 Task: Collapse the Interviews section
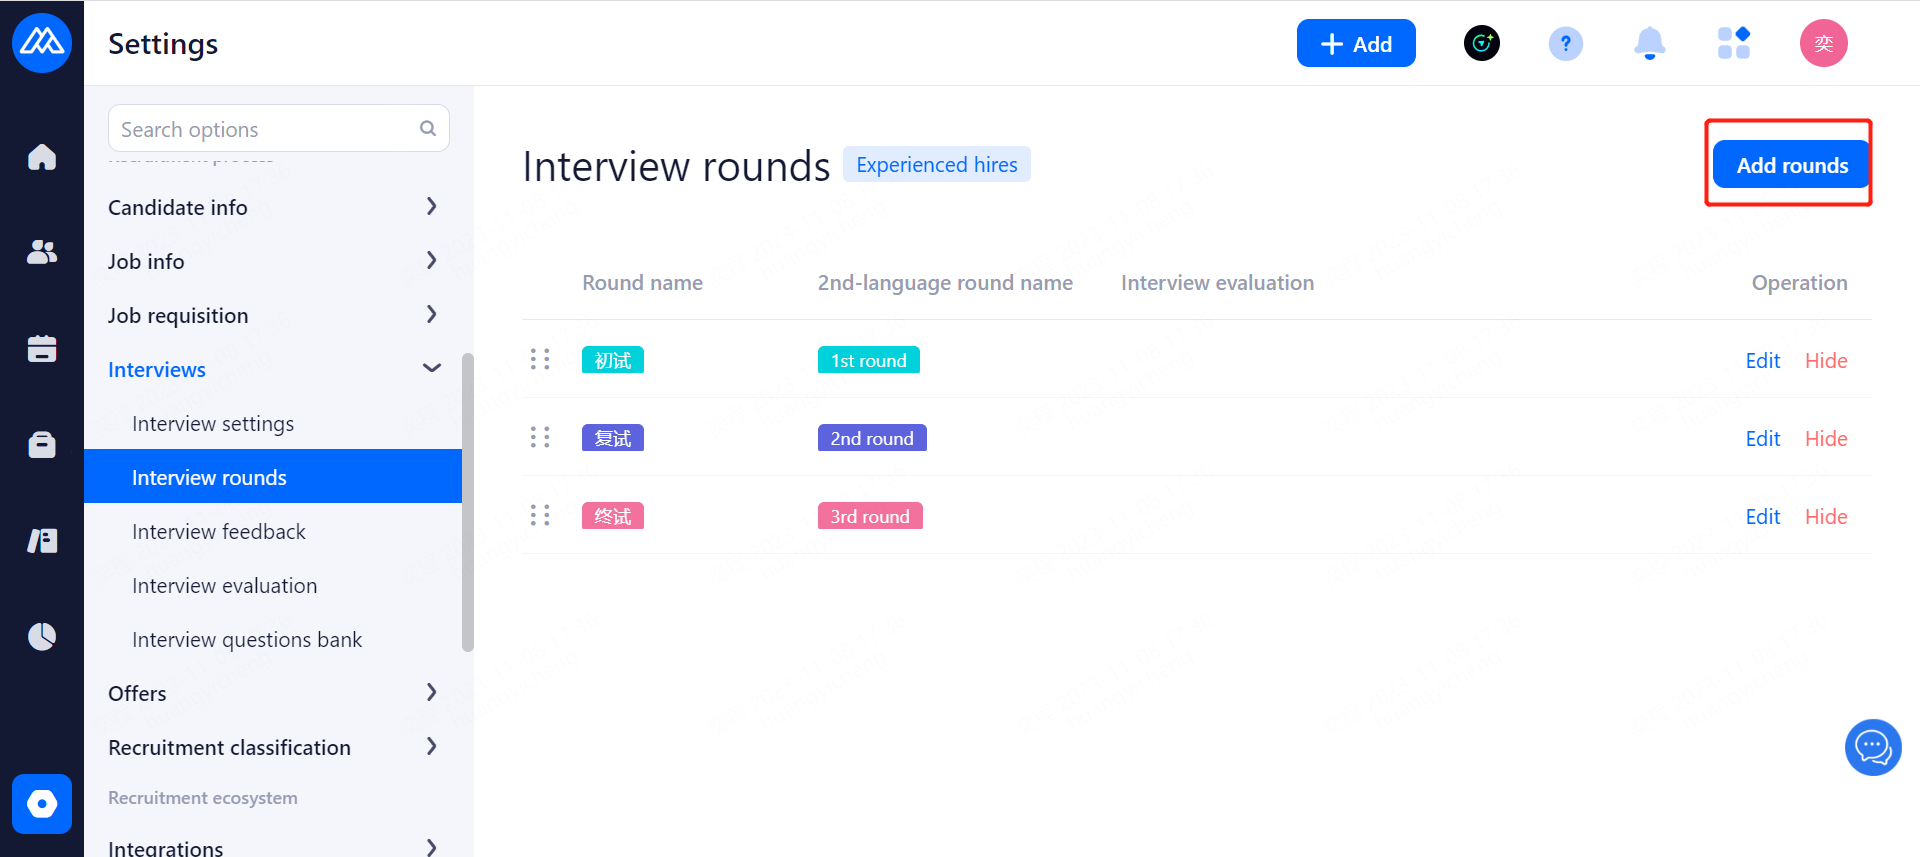pos(431,369)
